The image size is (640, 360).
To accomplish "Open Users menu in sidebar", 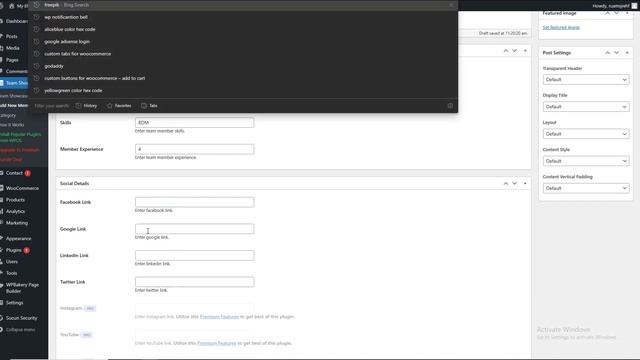I will click(12, 262).
